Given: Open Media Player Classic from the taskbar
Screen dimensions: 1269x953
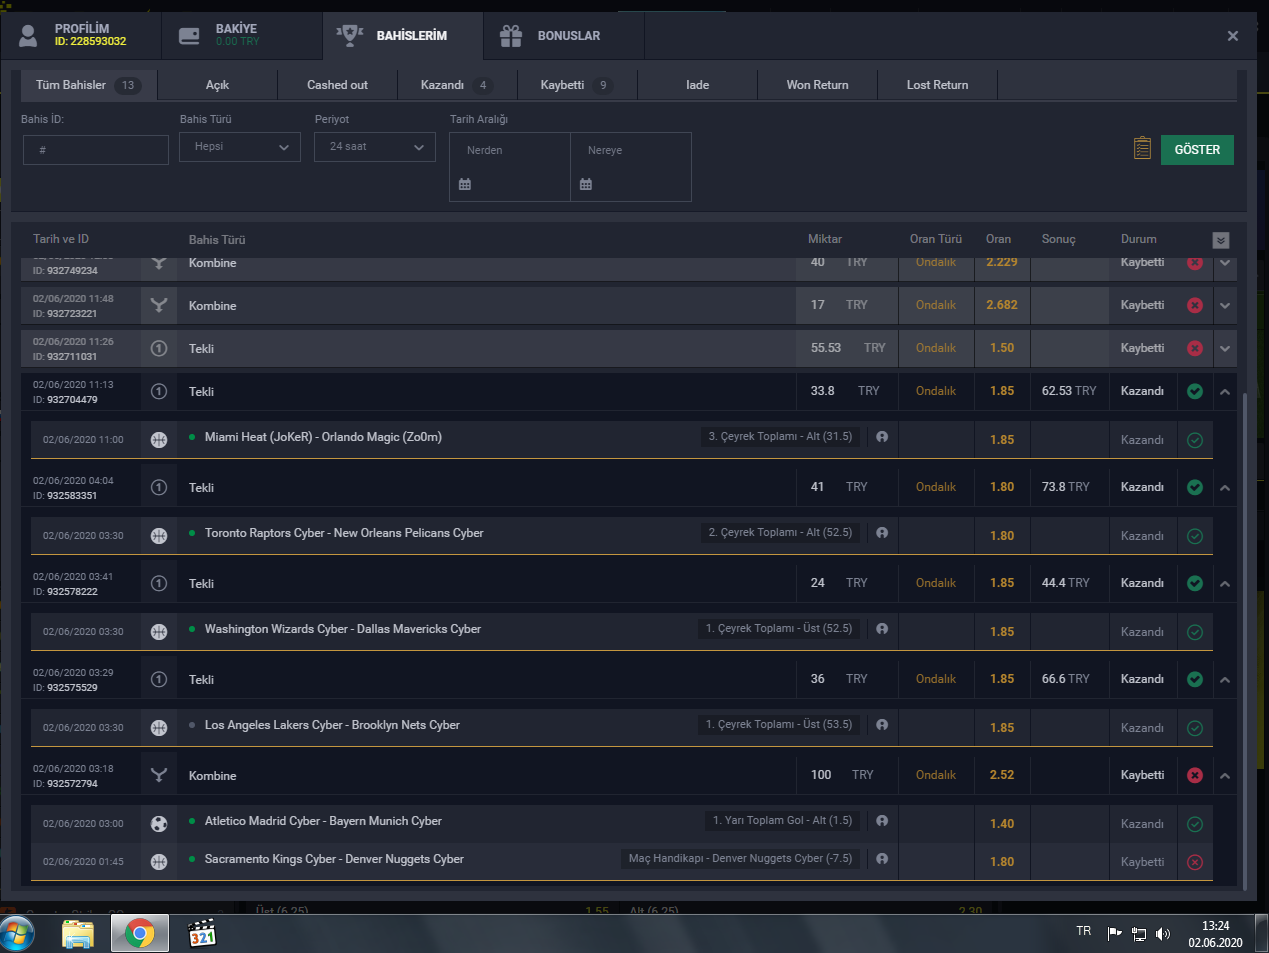Looking at the screenshot, I should [202, 934].
